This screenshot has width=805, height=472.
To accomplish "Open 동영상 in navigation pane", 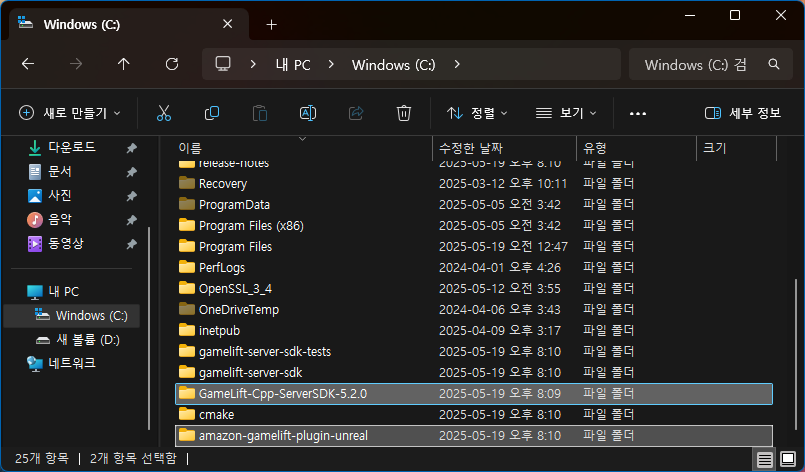I will [x=66, y=243].
